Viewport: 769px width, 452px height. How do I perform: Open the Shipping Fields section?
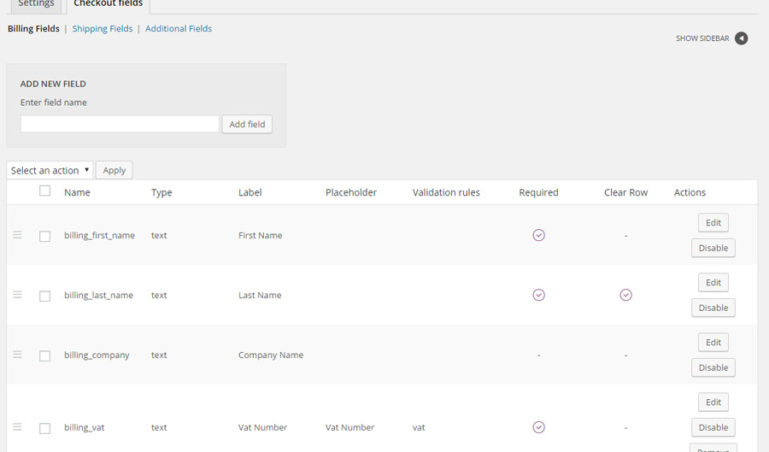[102, 29]
